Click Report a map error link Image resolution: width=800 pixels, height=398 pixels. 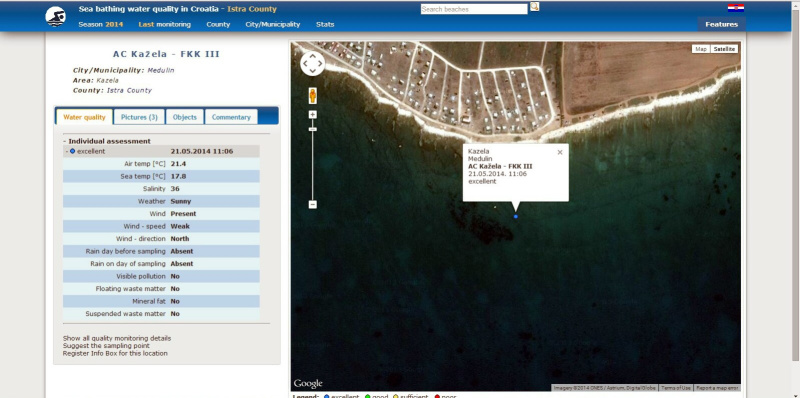point(717,388)
